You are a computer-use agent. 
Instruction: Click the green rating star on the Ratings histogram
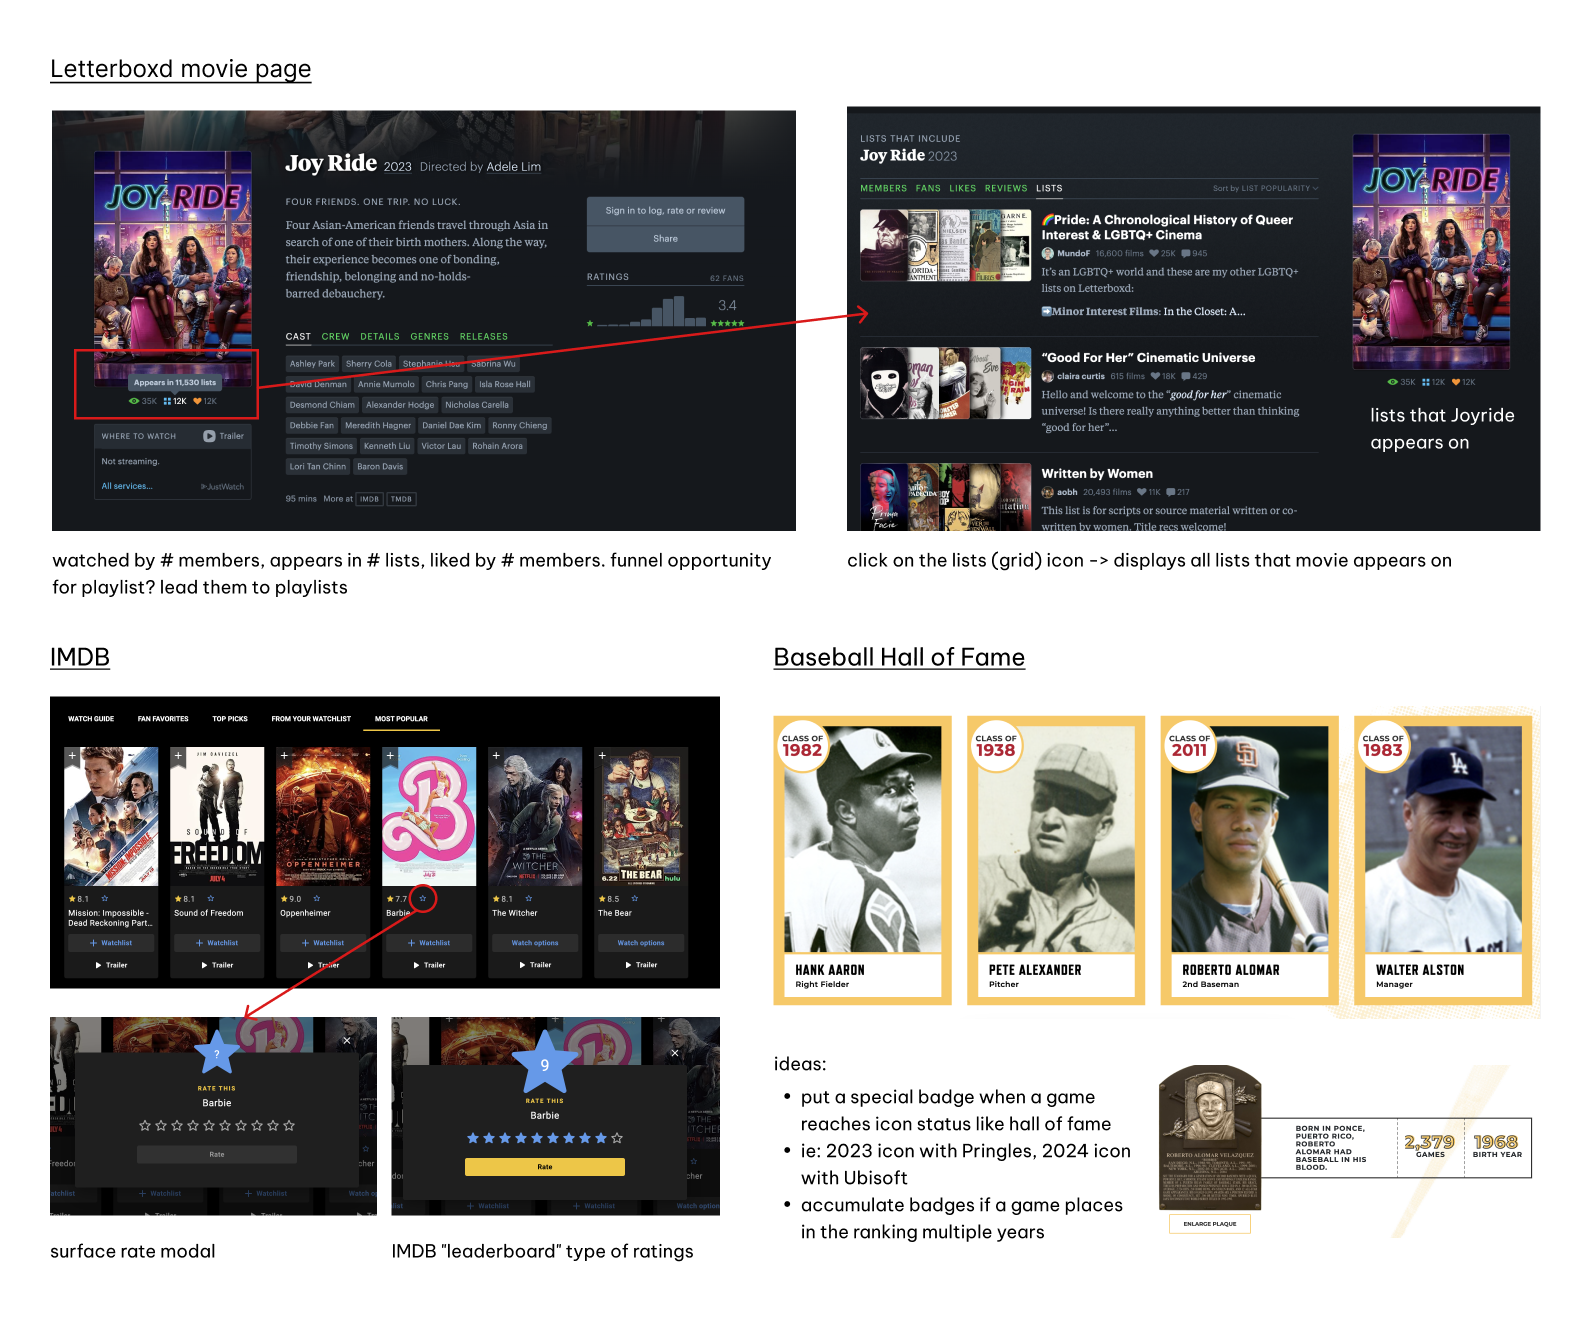click(590, 323)
